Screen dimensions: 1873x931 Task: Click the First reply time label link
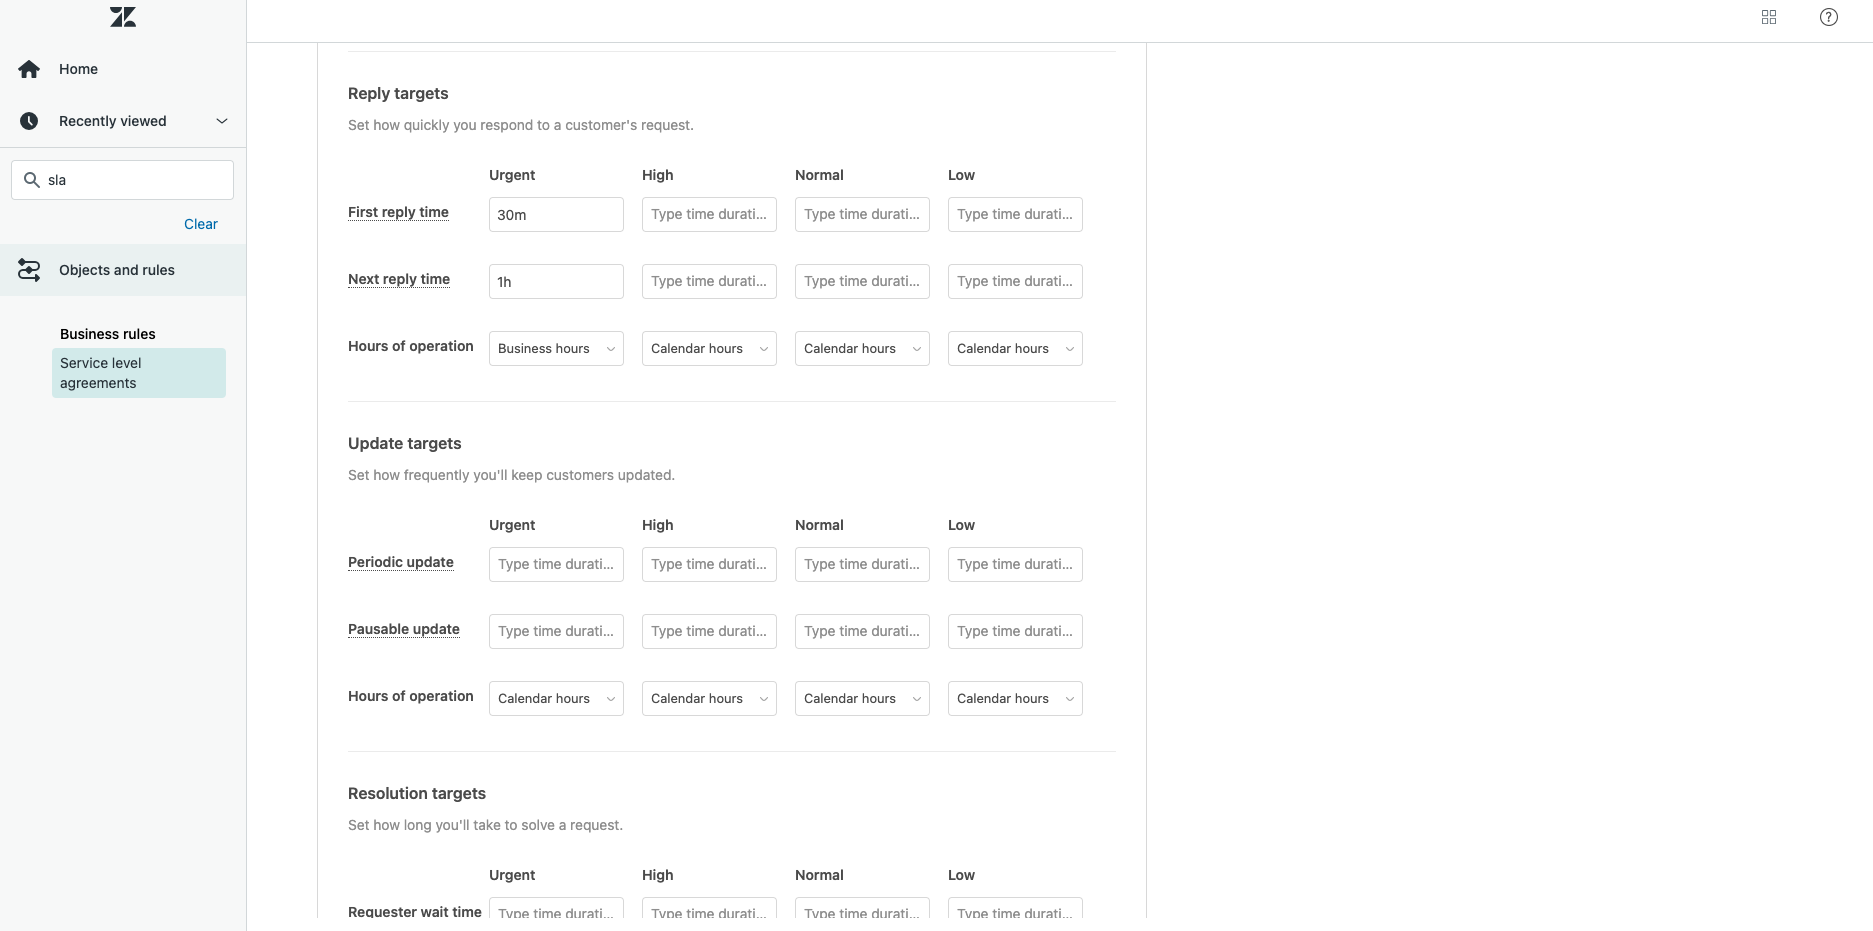[x=398, y=212]
